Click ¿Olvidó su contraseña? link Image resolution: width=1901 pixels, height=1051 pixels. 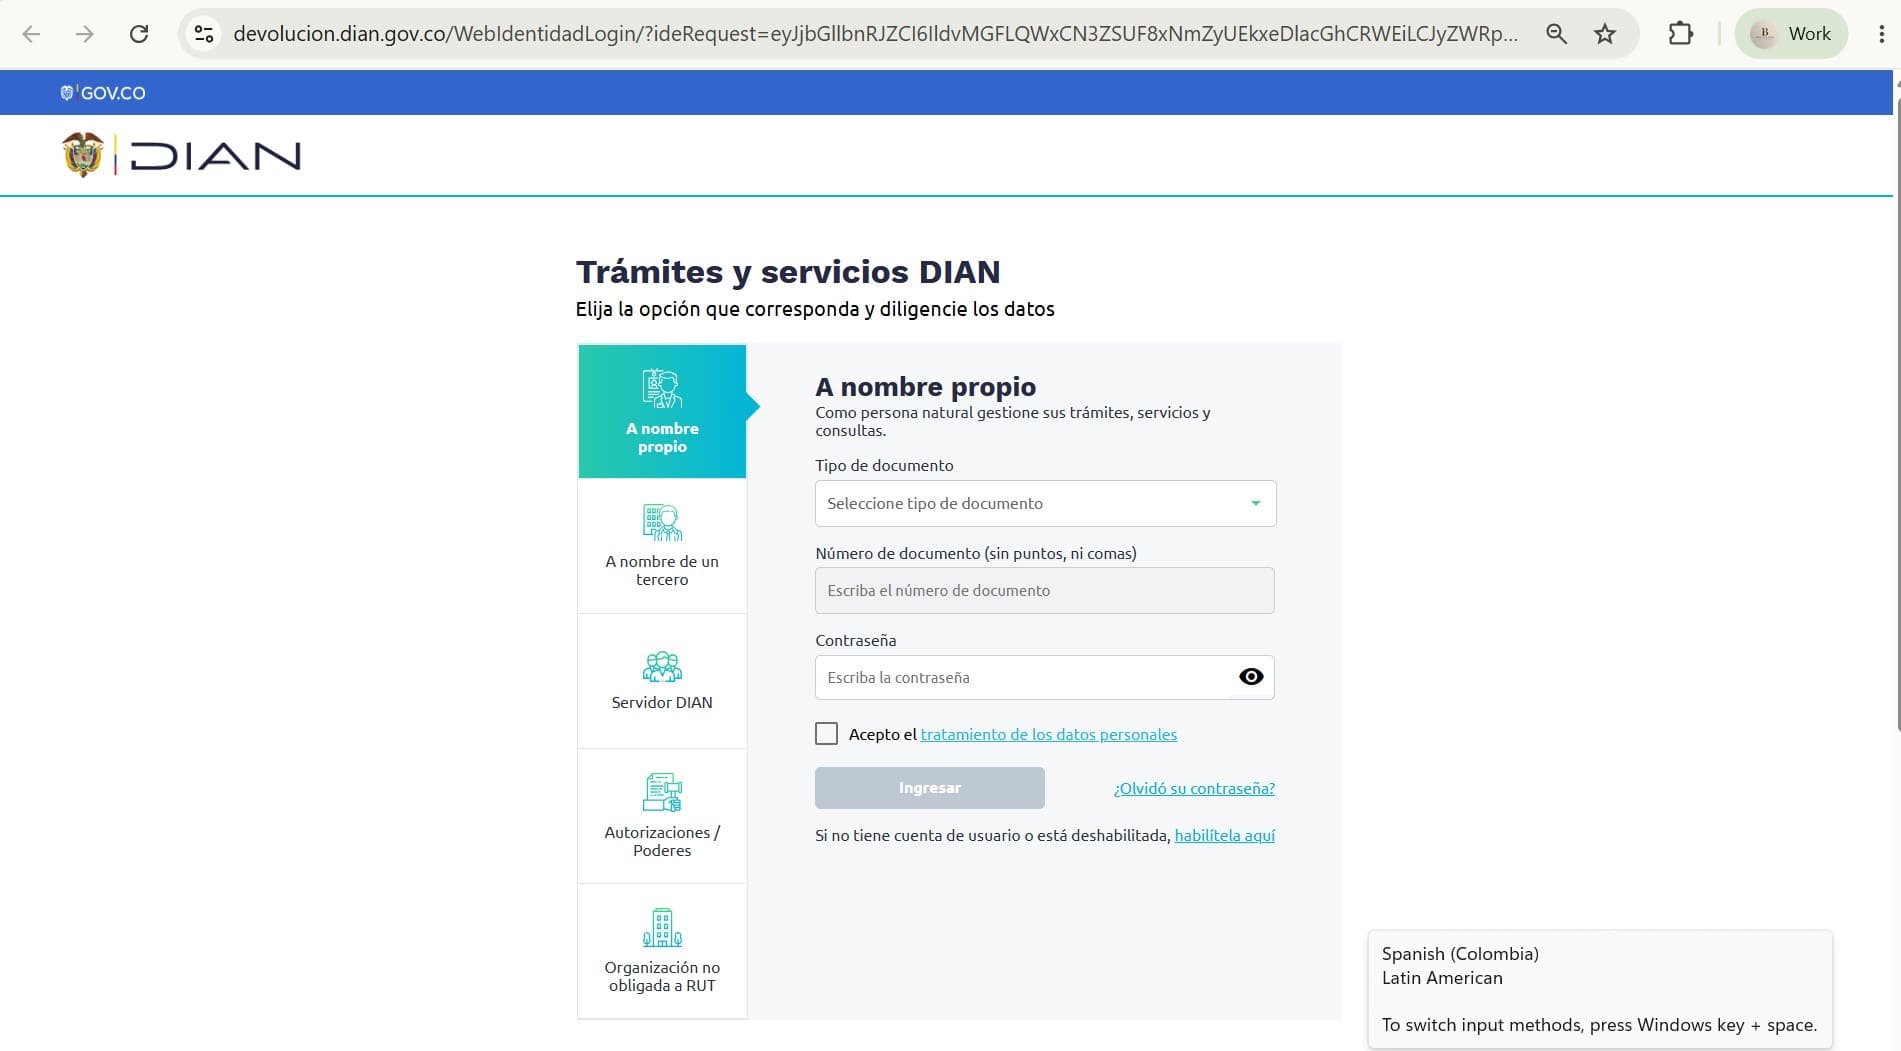pos(1194,788)
